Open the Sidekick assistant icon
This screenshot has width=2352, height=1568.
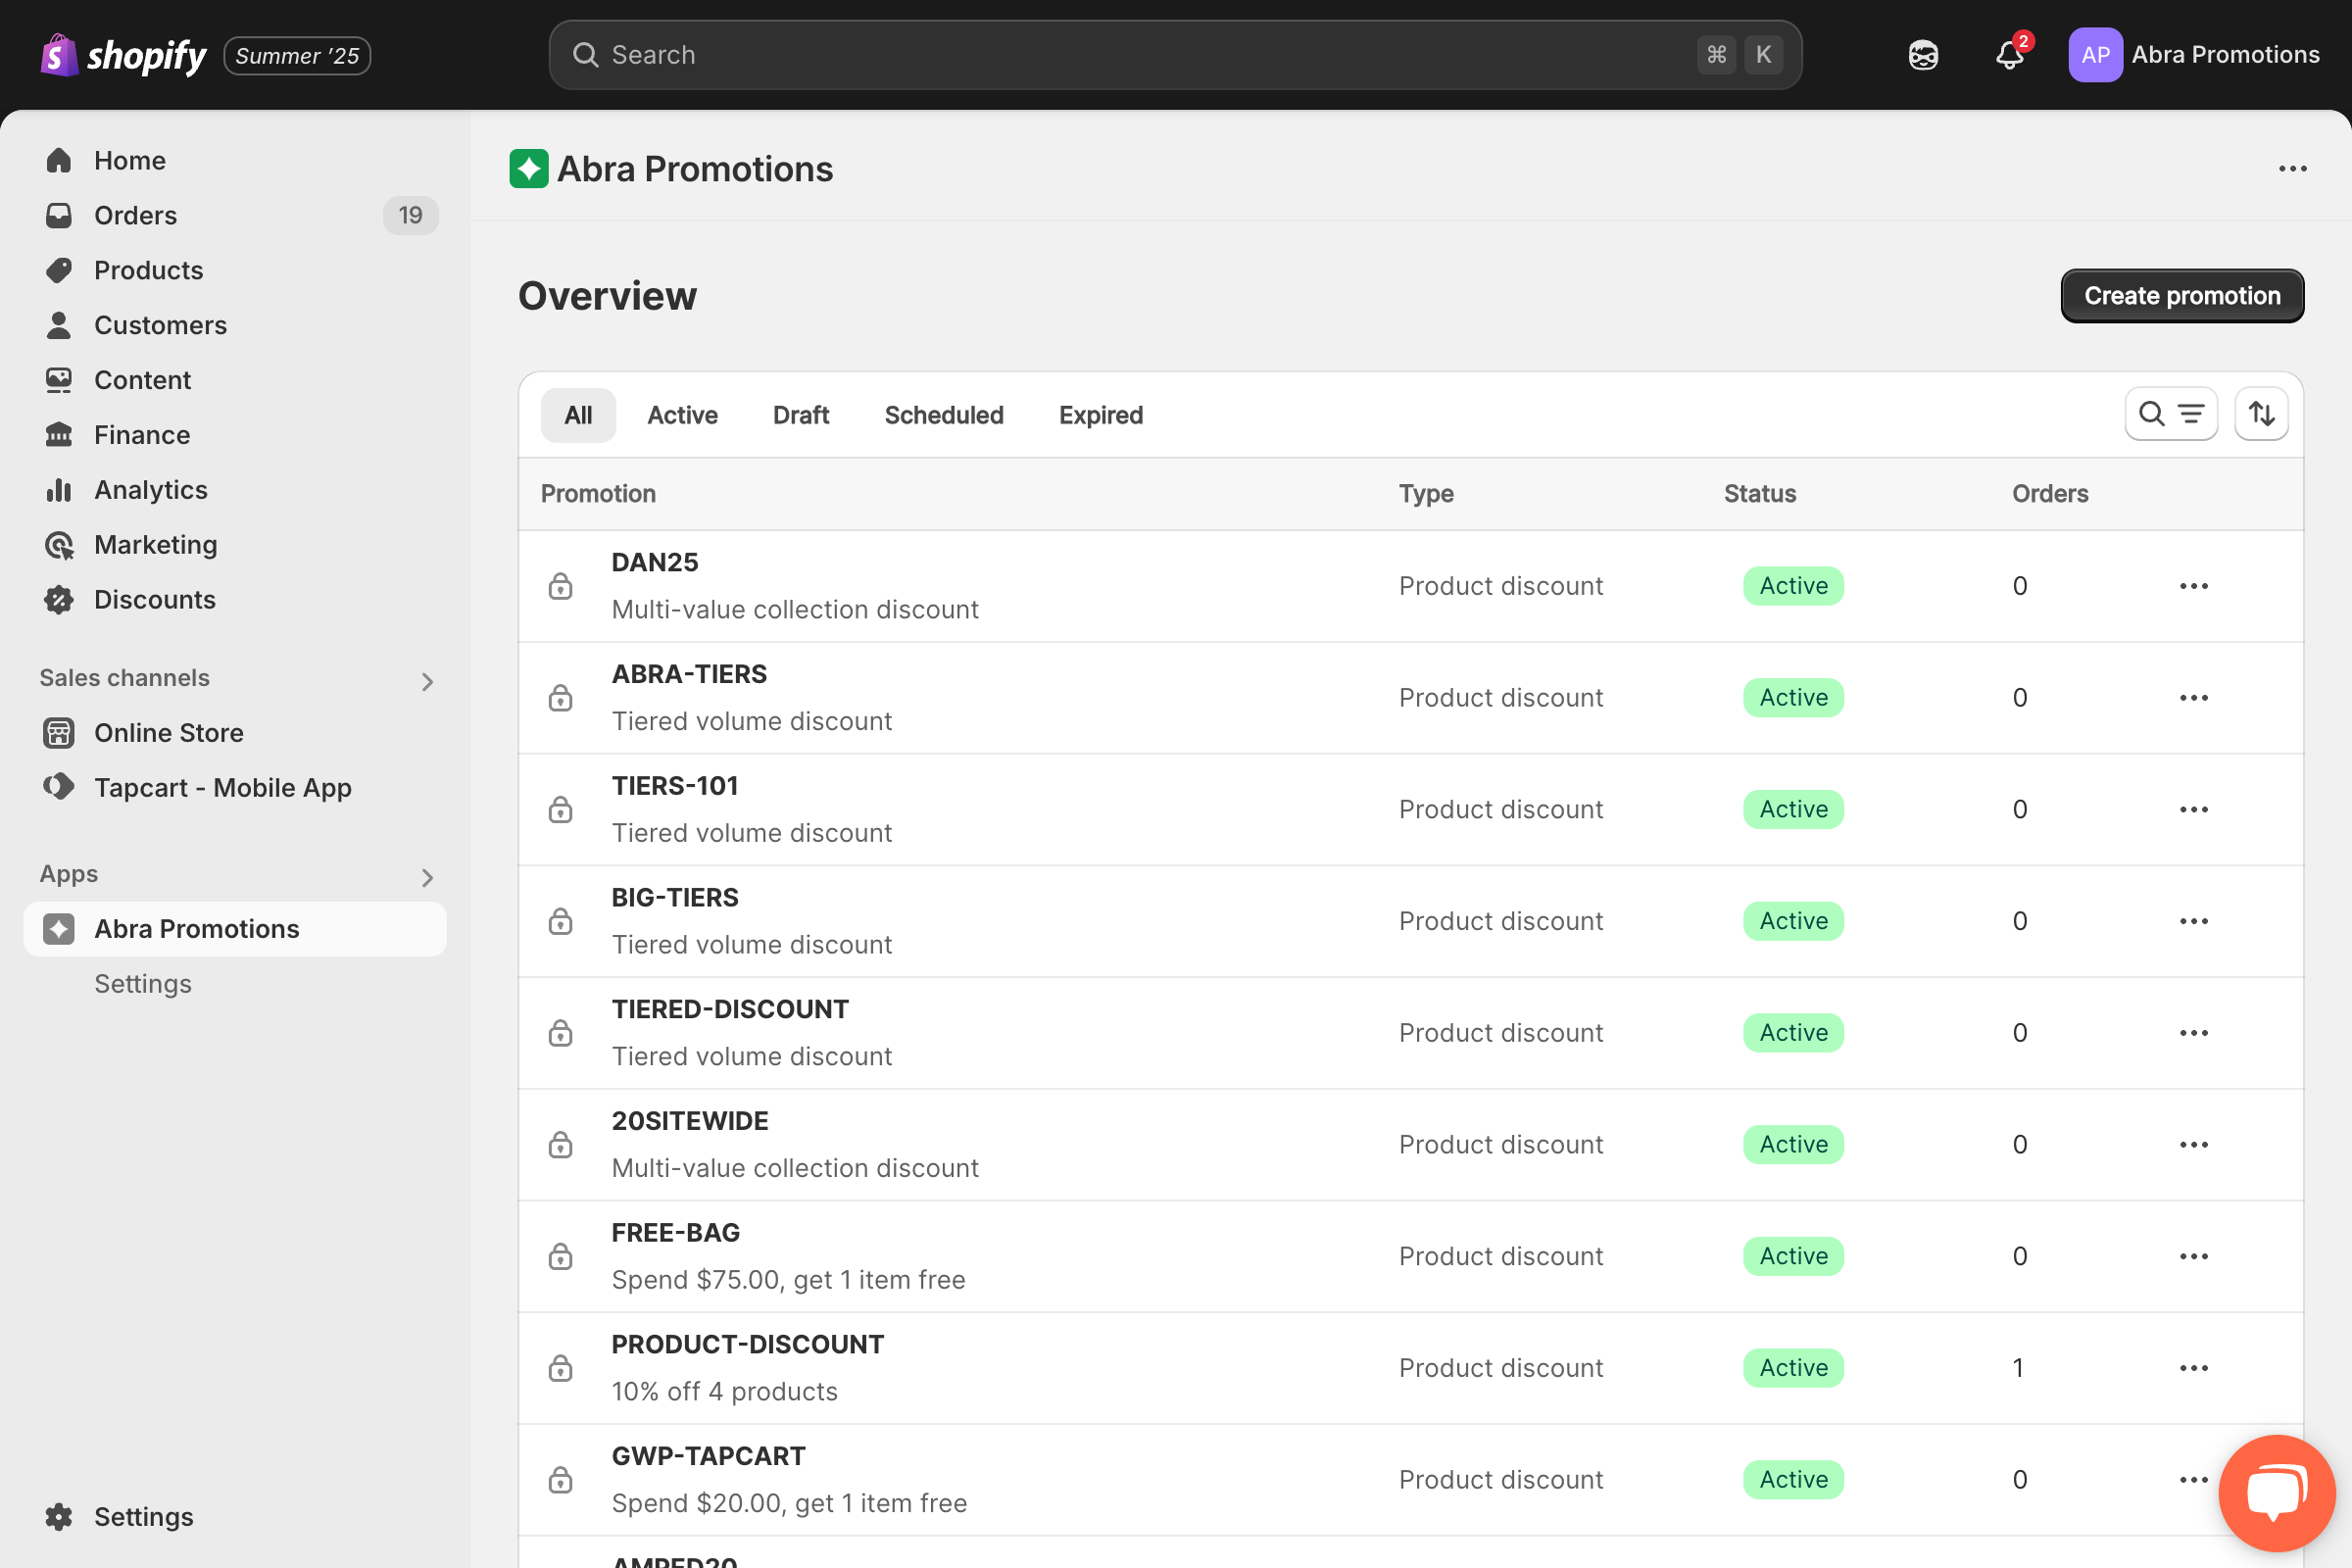coord(1923,55)
